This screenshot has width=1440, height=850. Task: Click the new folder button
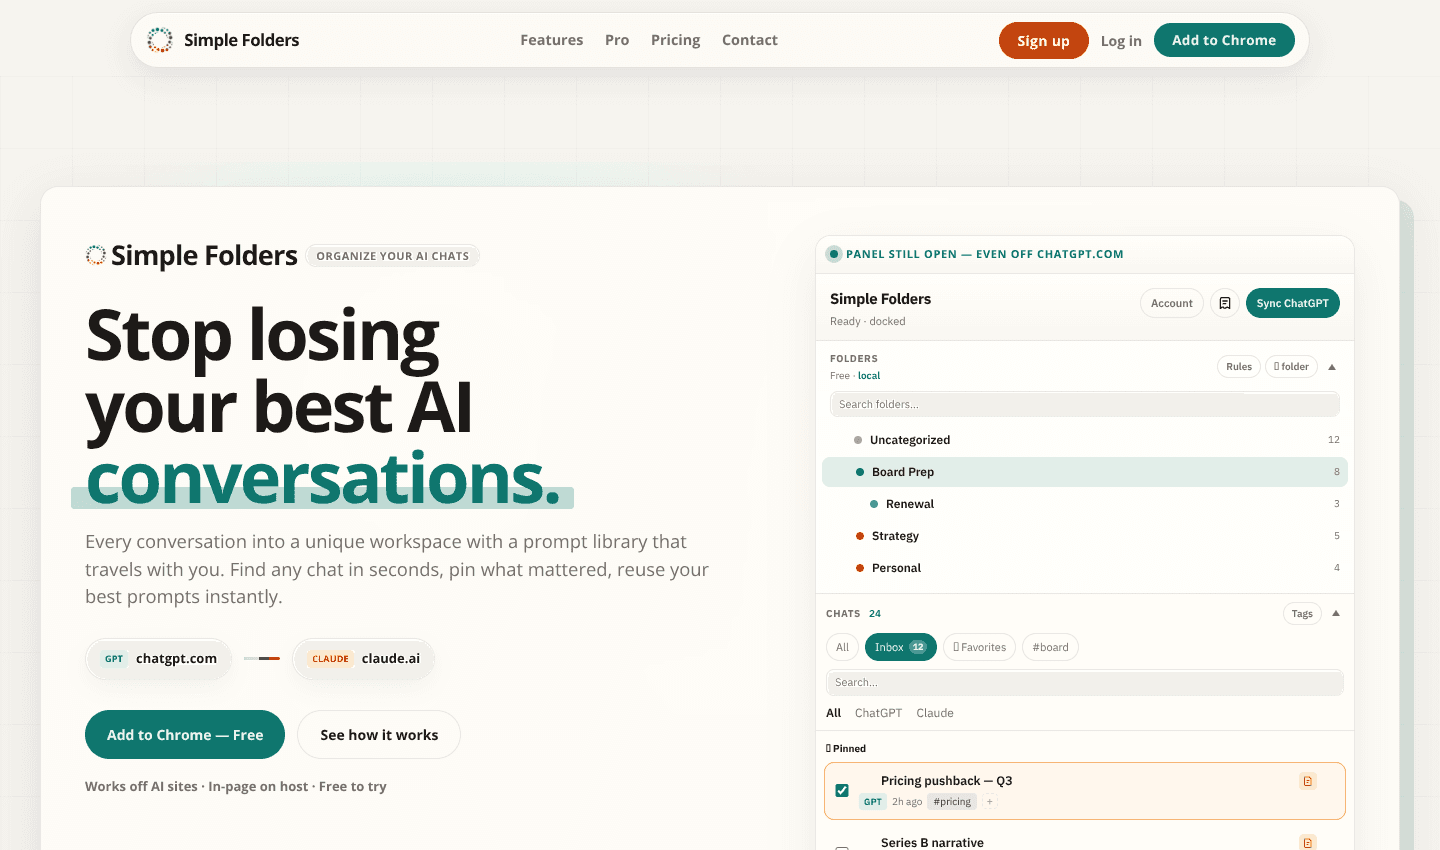click(x=1292, y=367)
